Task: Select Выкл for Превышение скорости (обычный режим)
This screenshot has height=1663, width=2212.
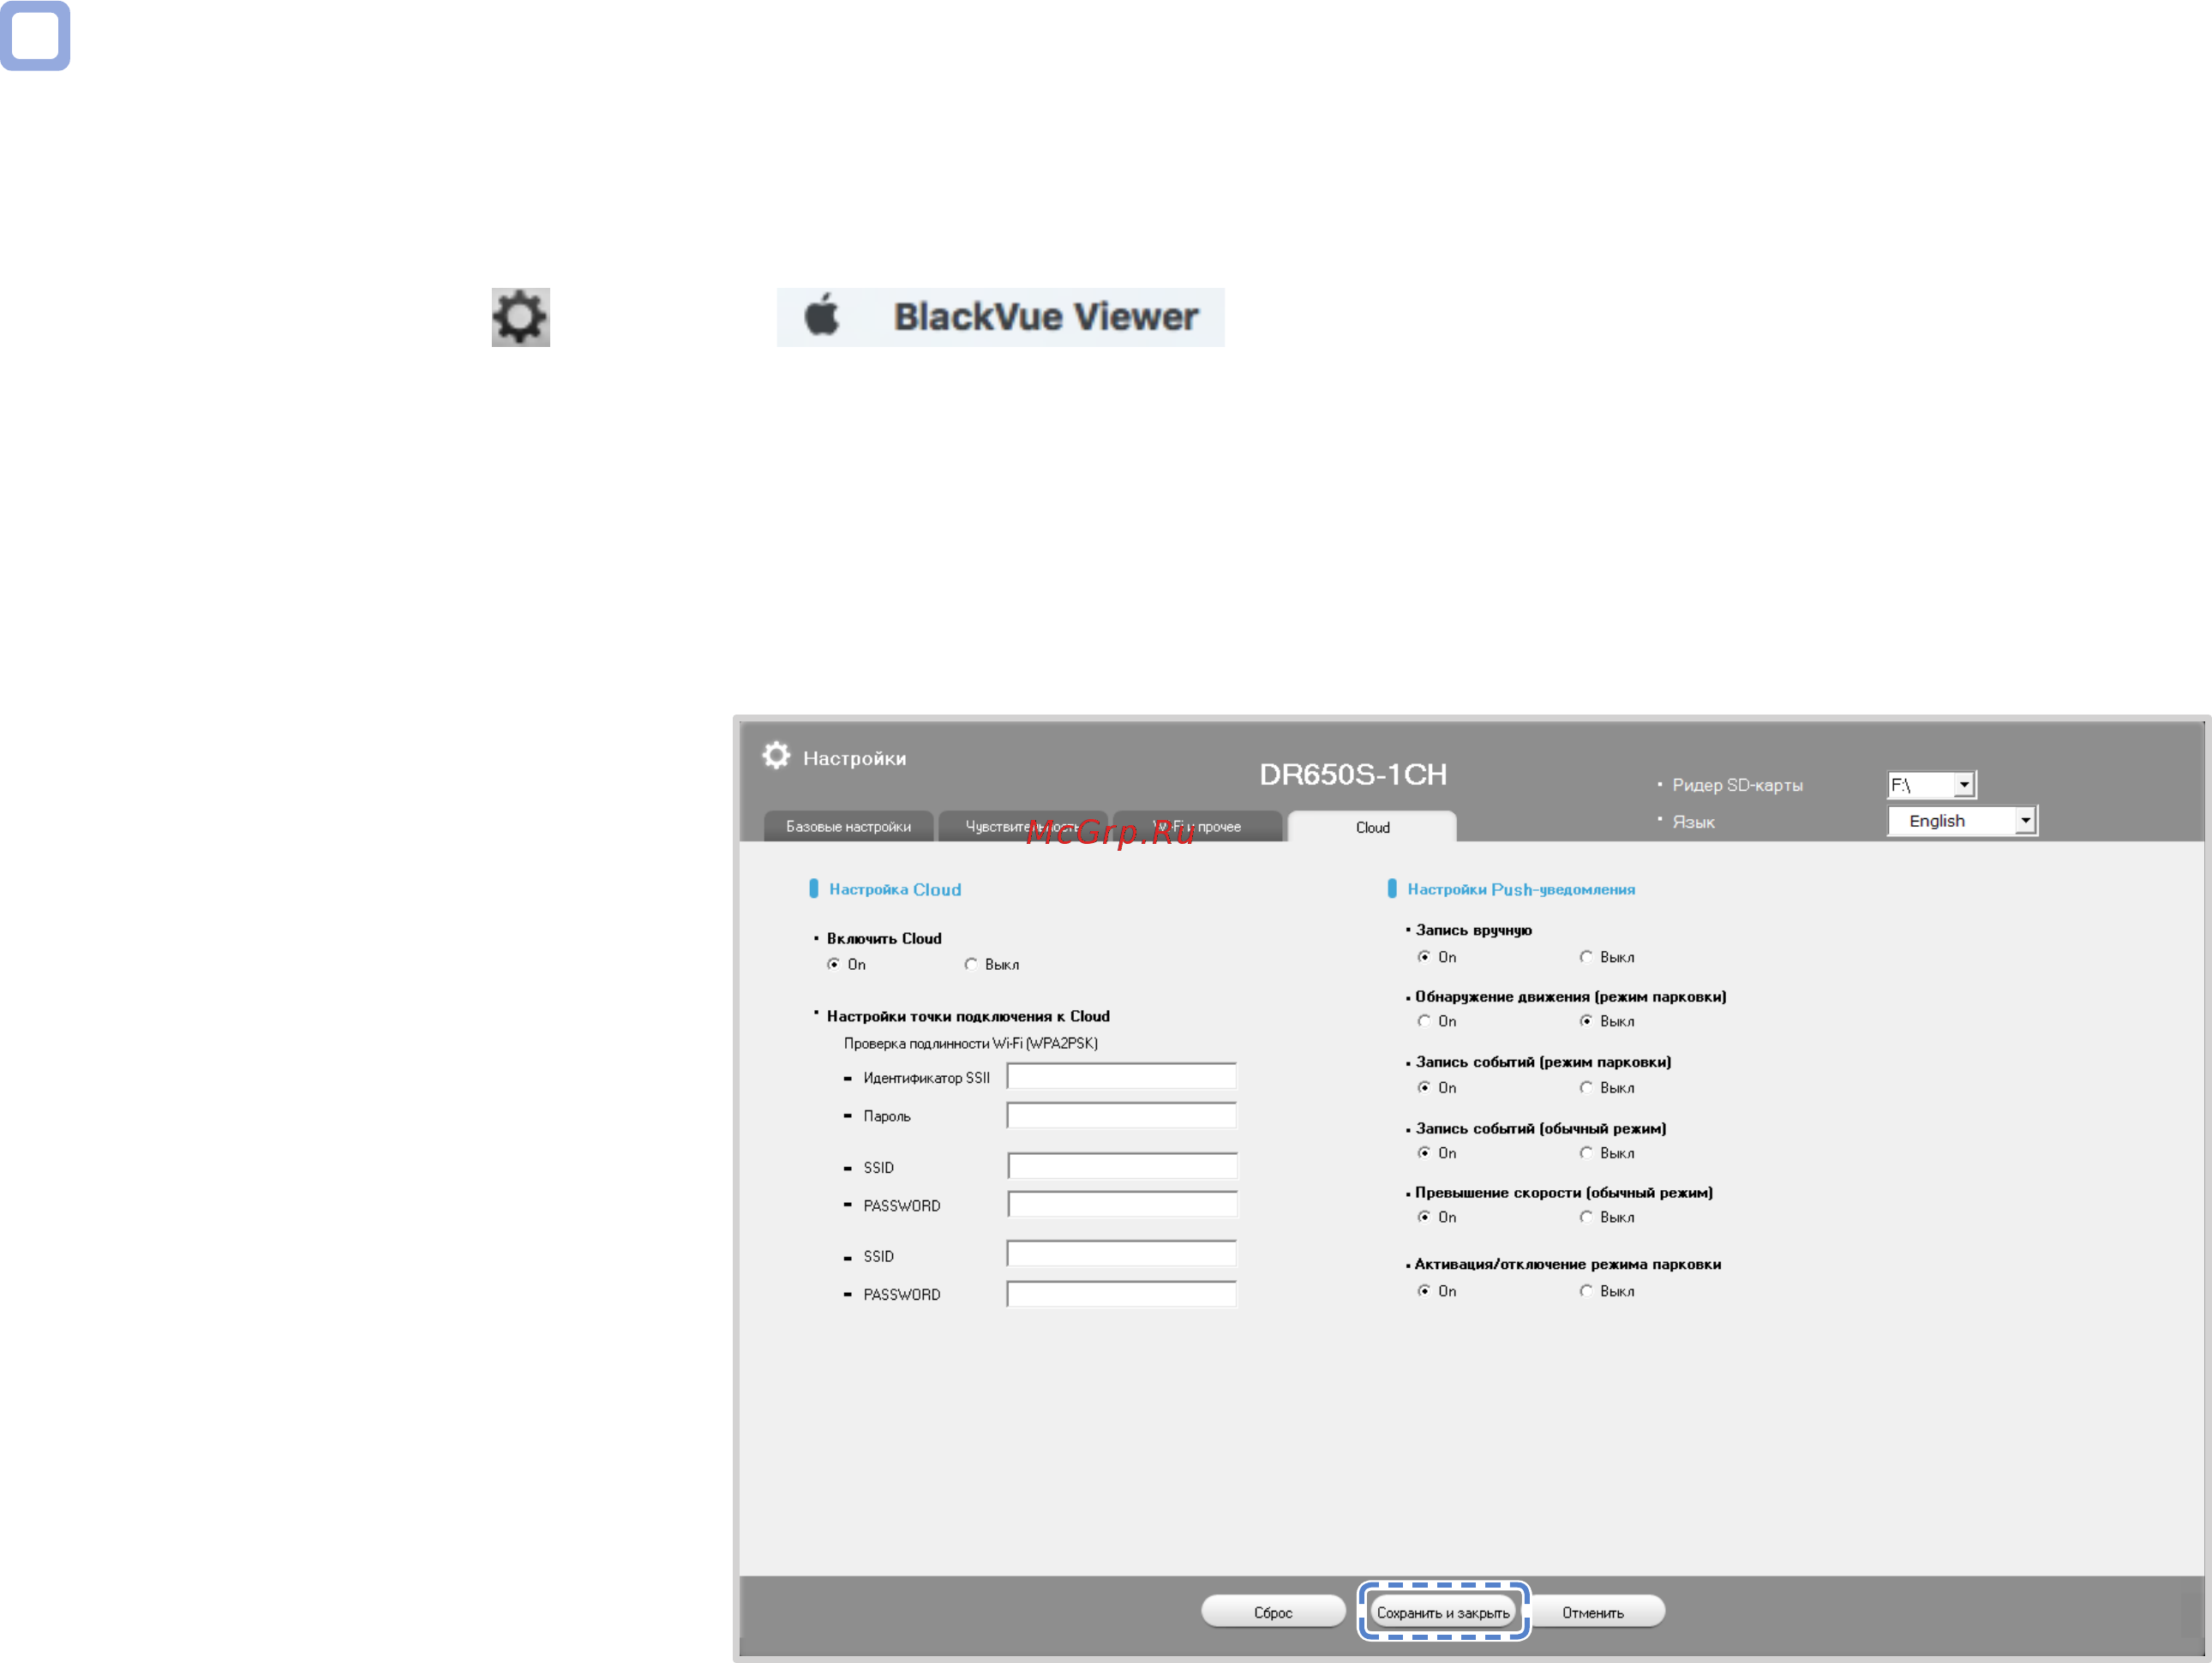Action: (x=1586, y=1217)
